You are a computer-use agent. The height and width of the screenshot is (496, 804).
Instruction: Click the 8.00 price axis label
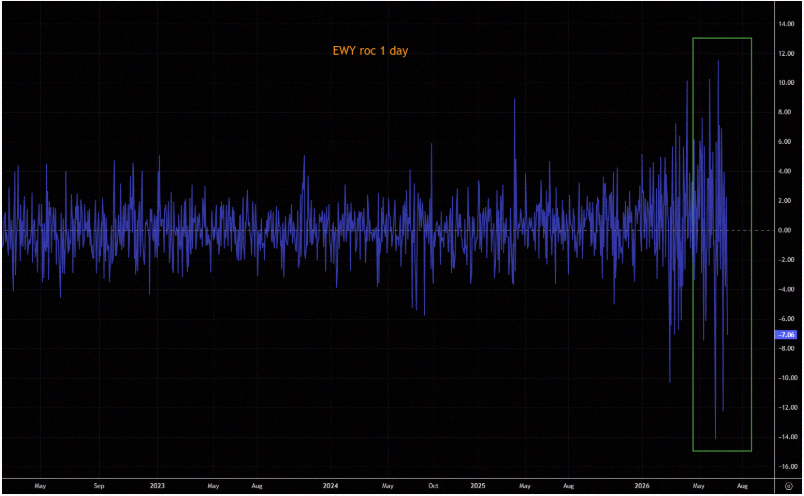coord(785,112)
